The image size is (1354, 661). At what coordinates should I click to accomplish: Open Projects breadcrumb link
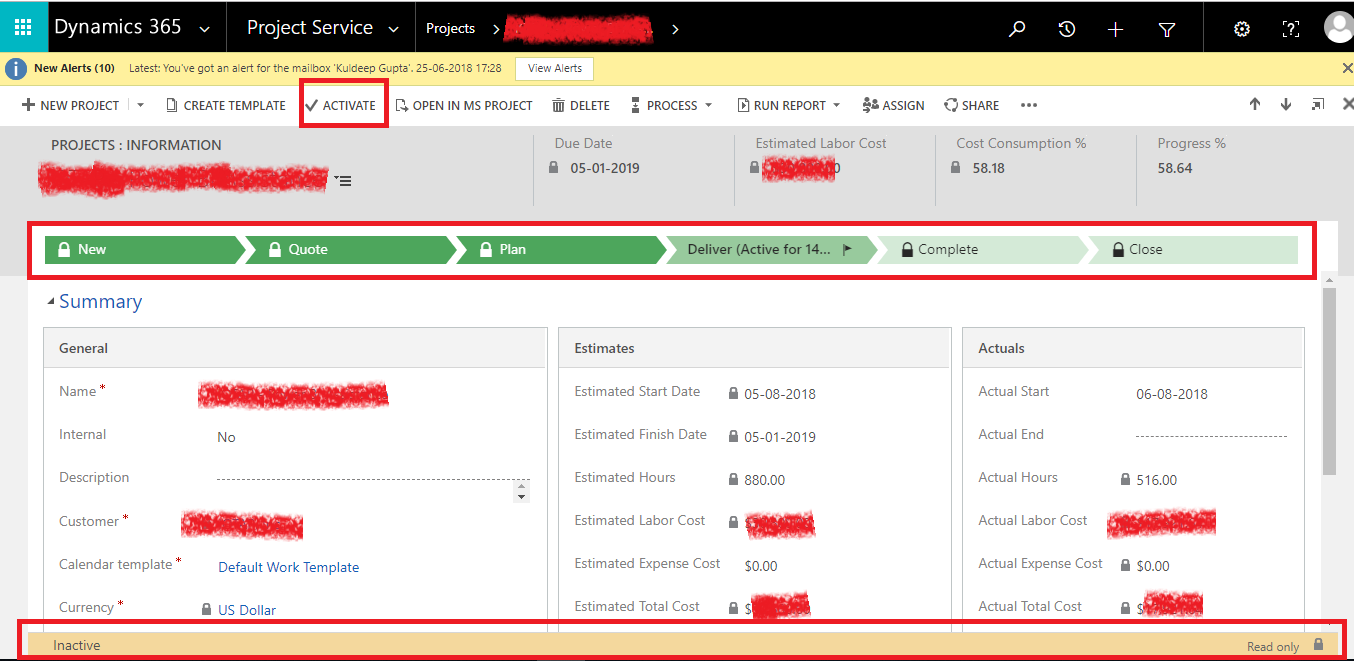450,29
